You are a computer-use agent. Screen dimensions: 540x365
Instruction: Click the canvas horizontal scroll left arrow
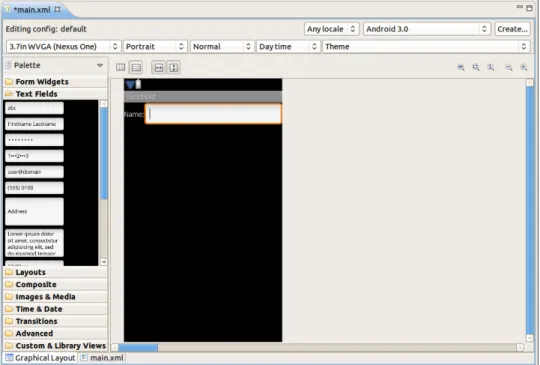click(x=115, y=347)
